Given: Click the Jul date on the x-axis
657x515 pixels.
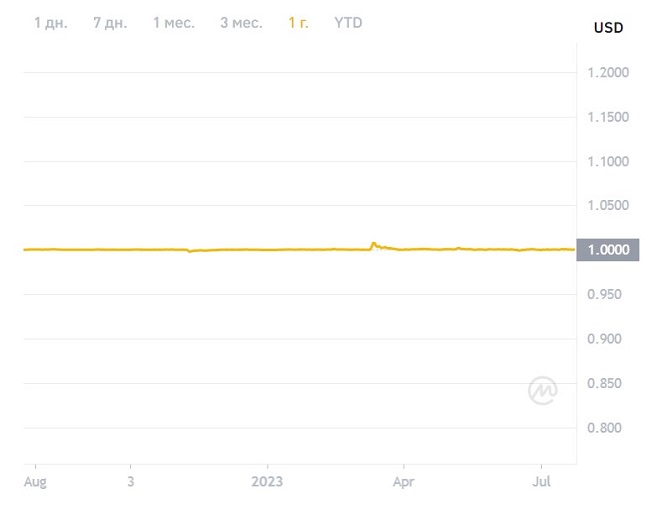Looking at the screenshot, I should [x=541, y=481].
